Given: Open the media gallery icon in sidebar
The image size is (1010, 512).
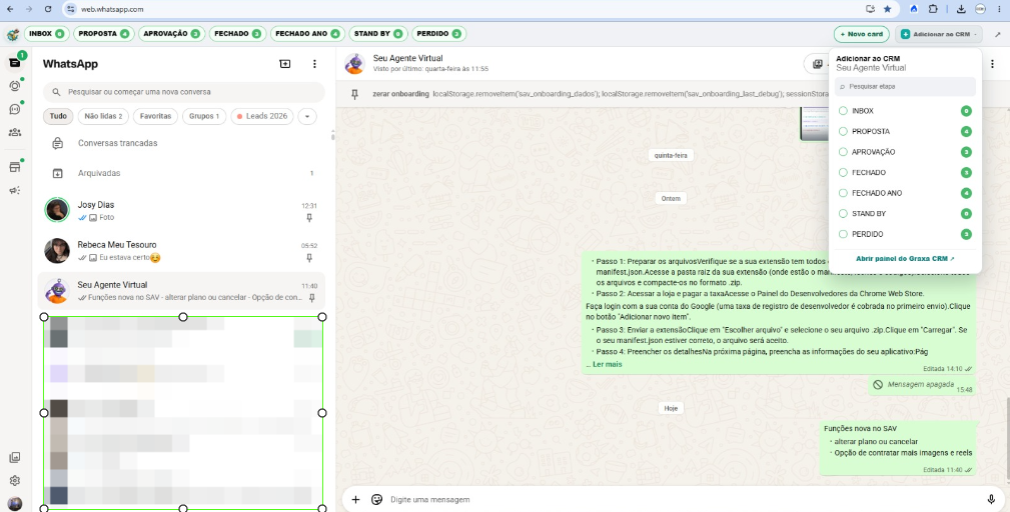Looking at the screenshot, I should tap(15, 457).
